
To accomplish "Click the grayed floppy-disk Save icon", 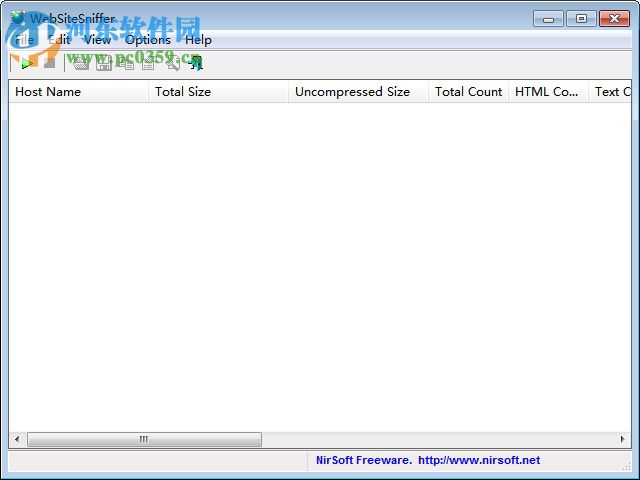I will point(104,64).
